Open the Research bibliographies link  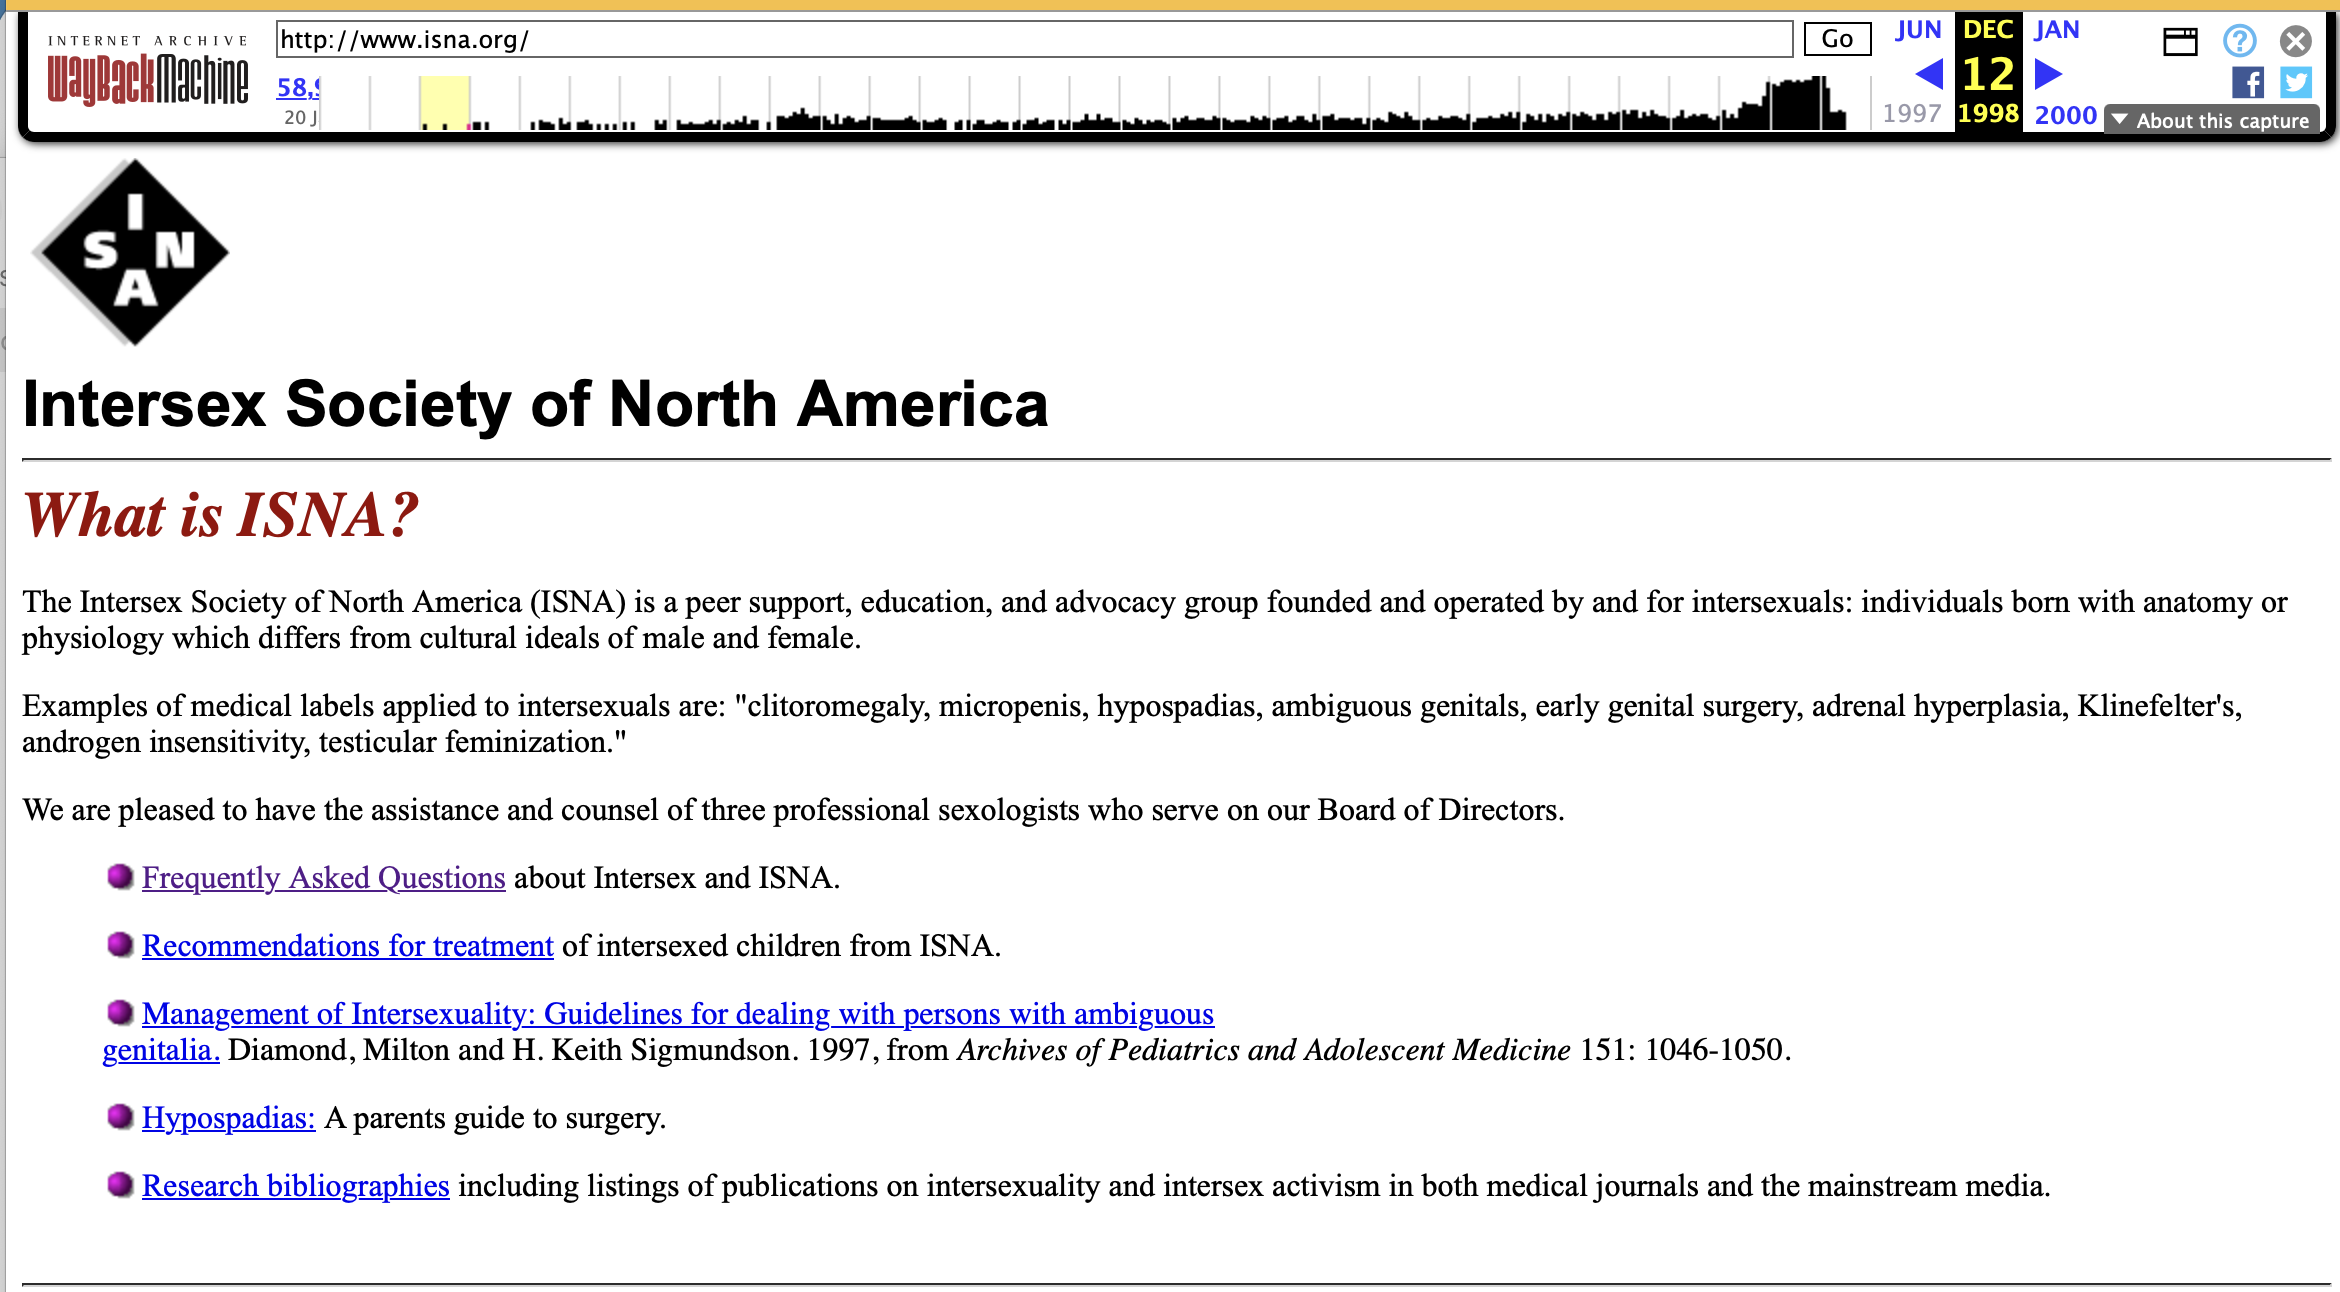[296, 1186]
